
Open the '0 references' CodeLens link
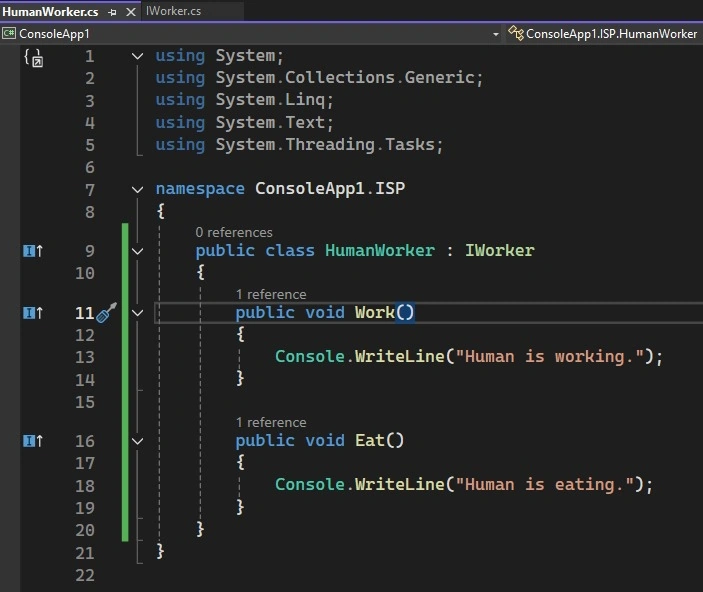[x=234, y=232]
